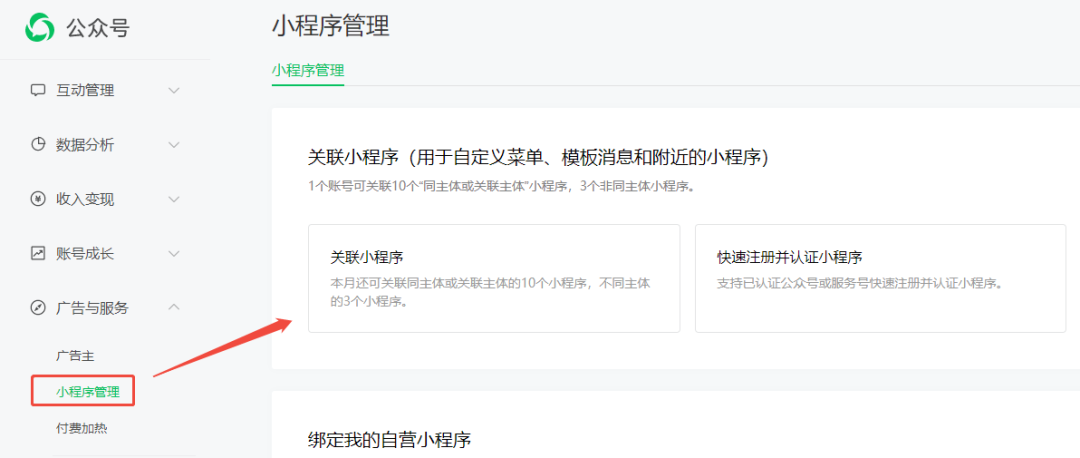1080x458 pixels.
Task: Open the 广告主 submenu item
Action: click(x=75, y=356)
